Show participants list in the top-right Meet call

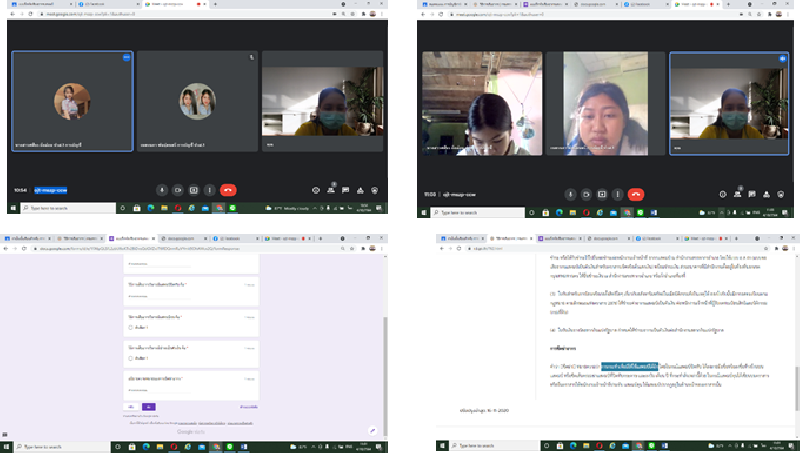[739, 194]
